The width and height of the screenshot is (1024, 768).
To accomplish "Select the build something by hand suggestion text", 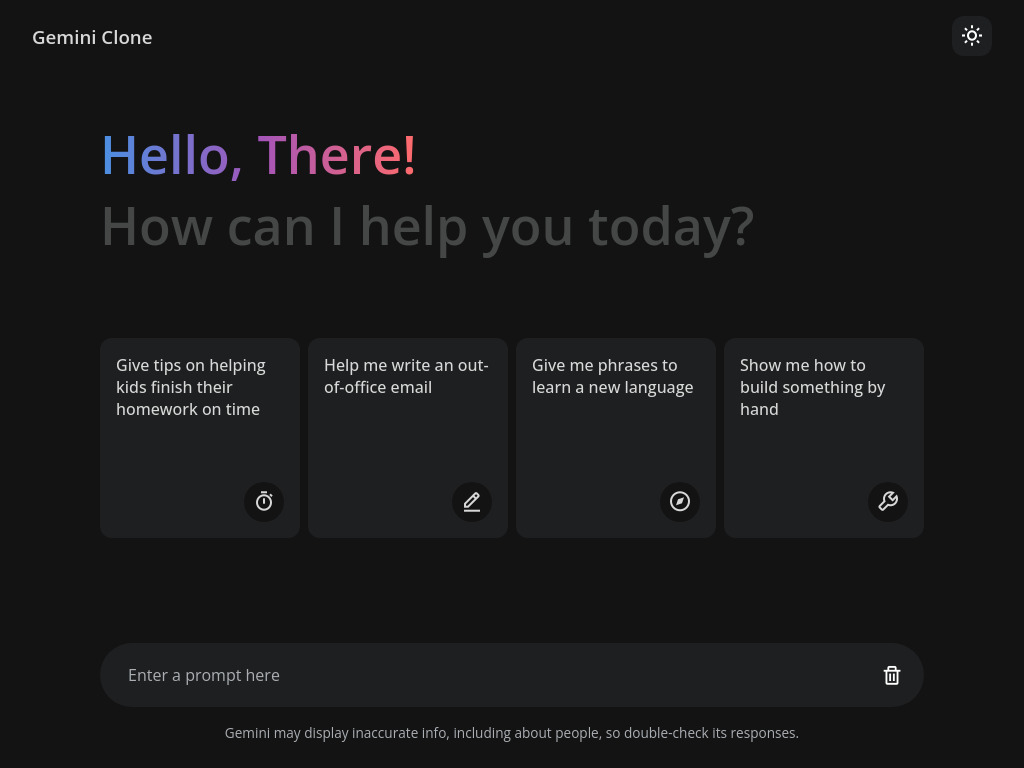I will [x=812, y=387].
